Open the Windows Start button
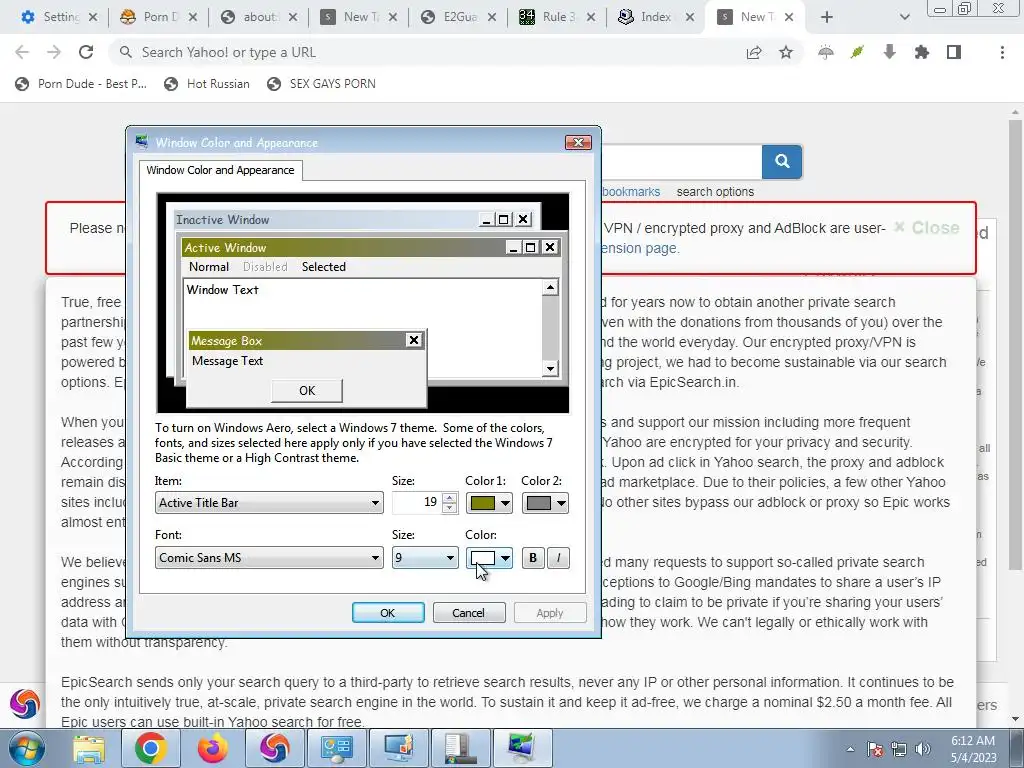Viewport: 1024px width, 768px height. coord(25,748)
